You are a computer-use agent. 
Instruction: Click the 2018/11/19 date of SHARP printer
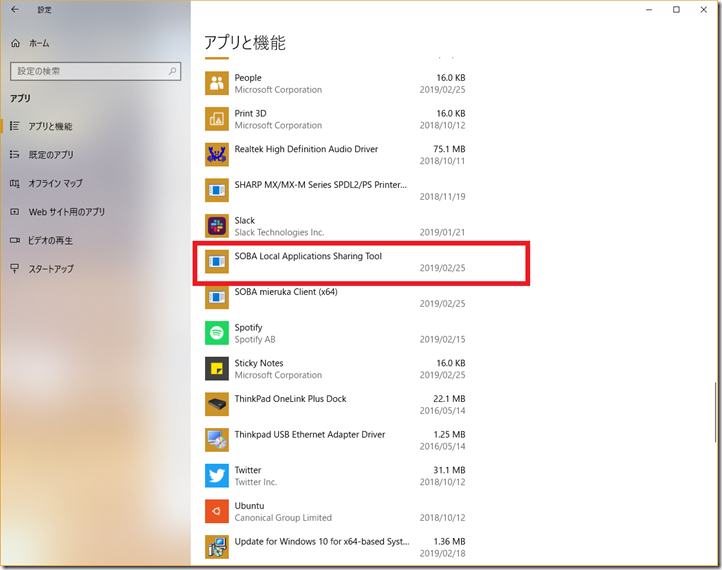(x=442, y=197)
